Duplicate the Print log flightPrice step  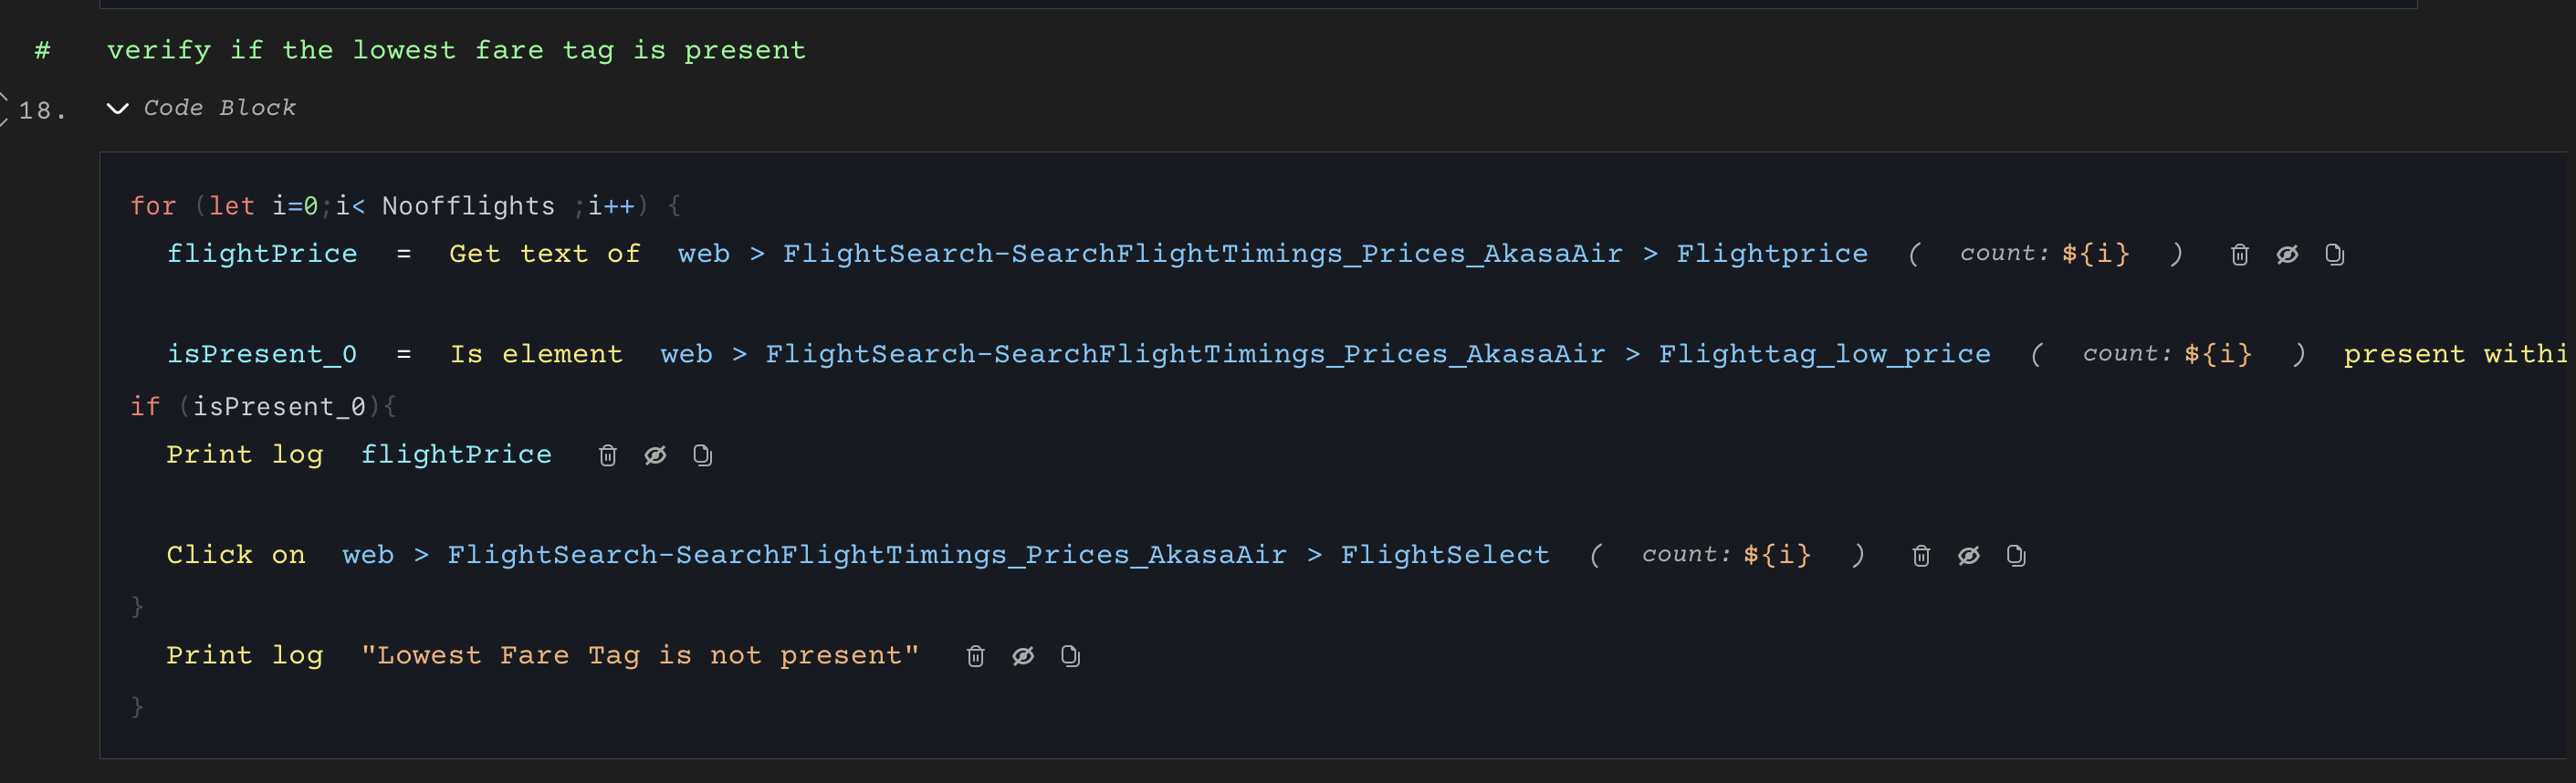point(702,455)
